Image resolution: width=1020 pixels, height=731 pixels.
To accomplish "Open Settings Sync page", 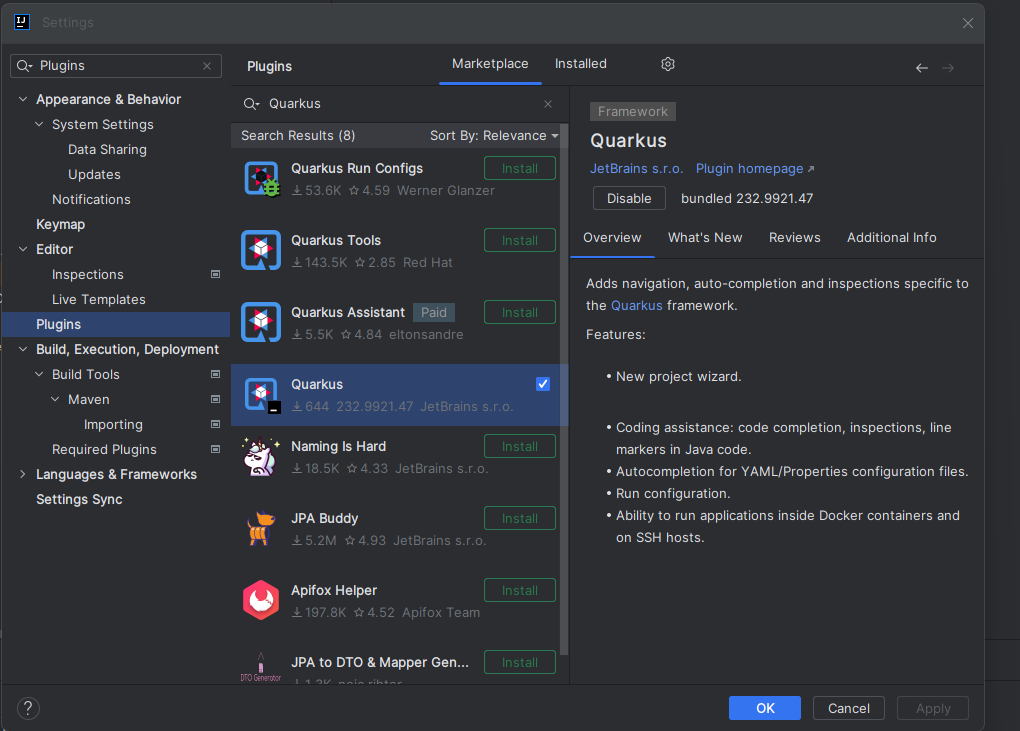I will (79, 499).
